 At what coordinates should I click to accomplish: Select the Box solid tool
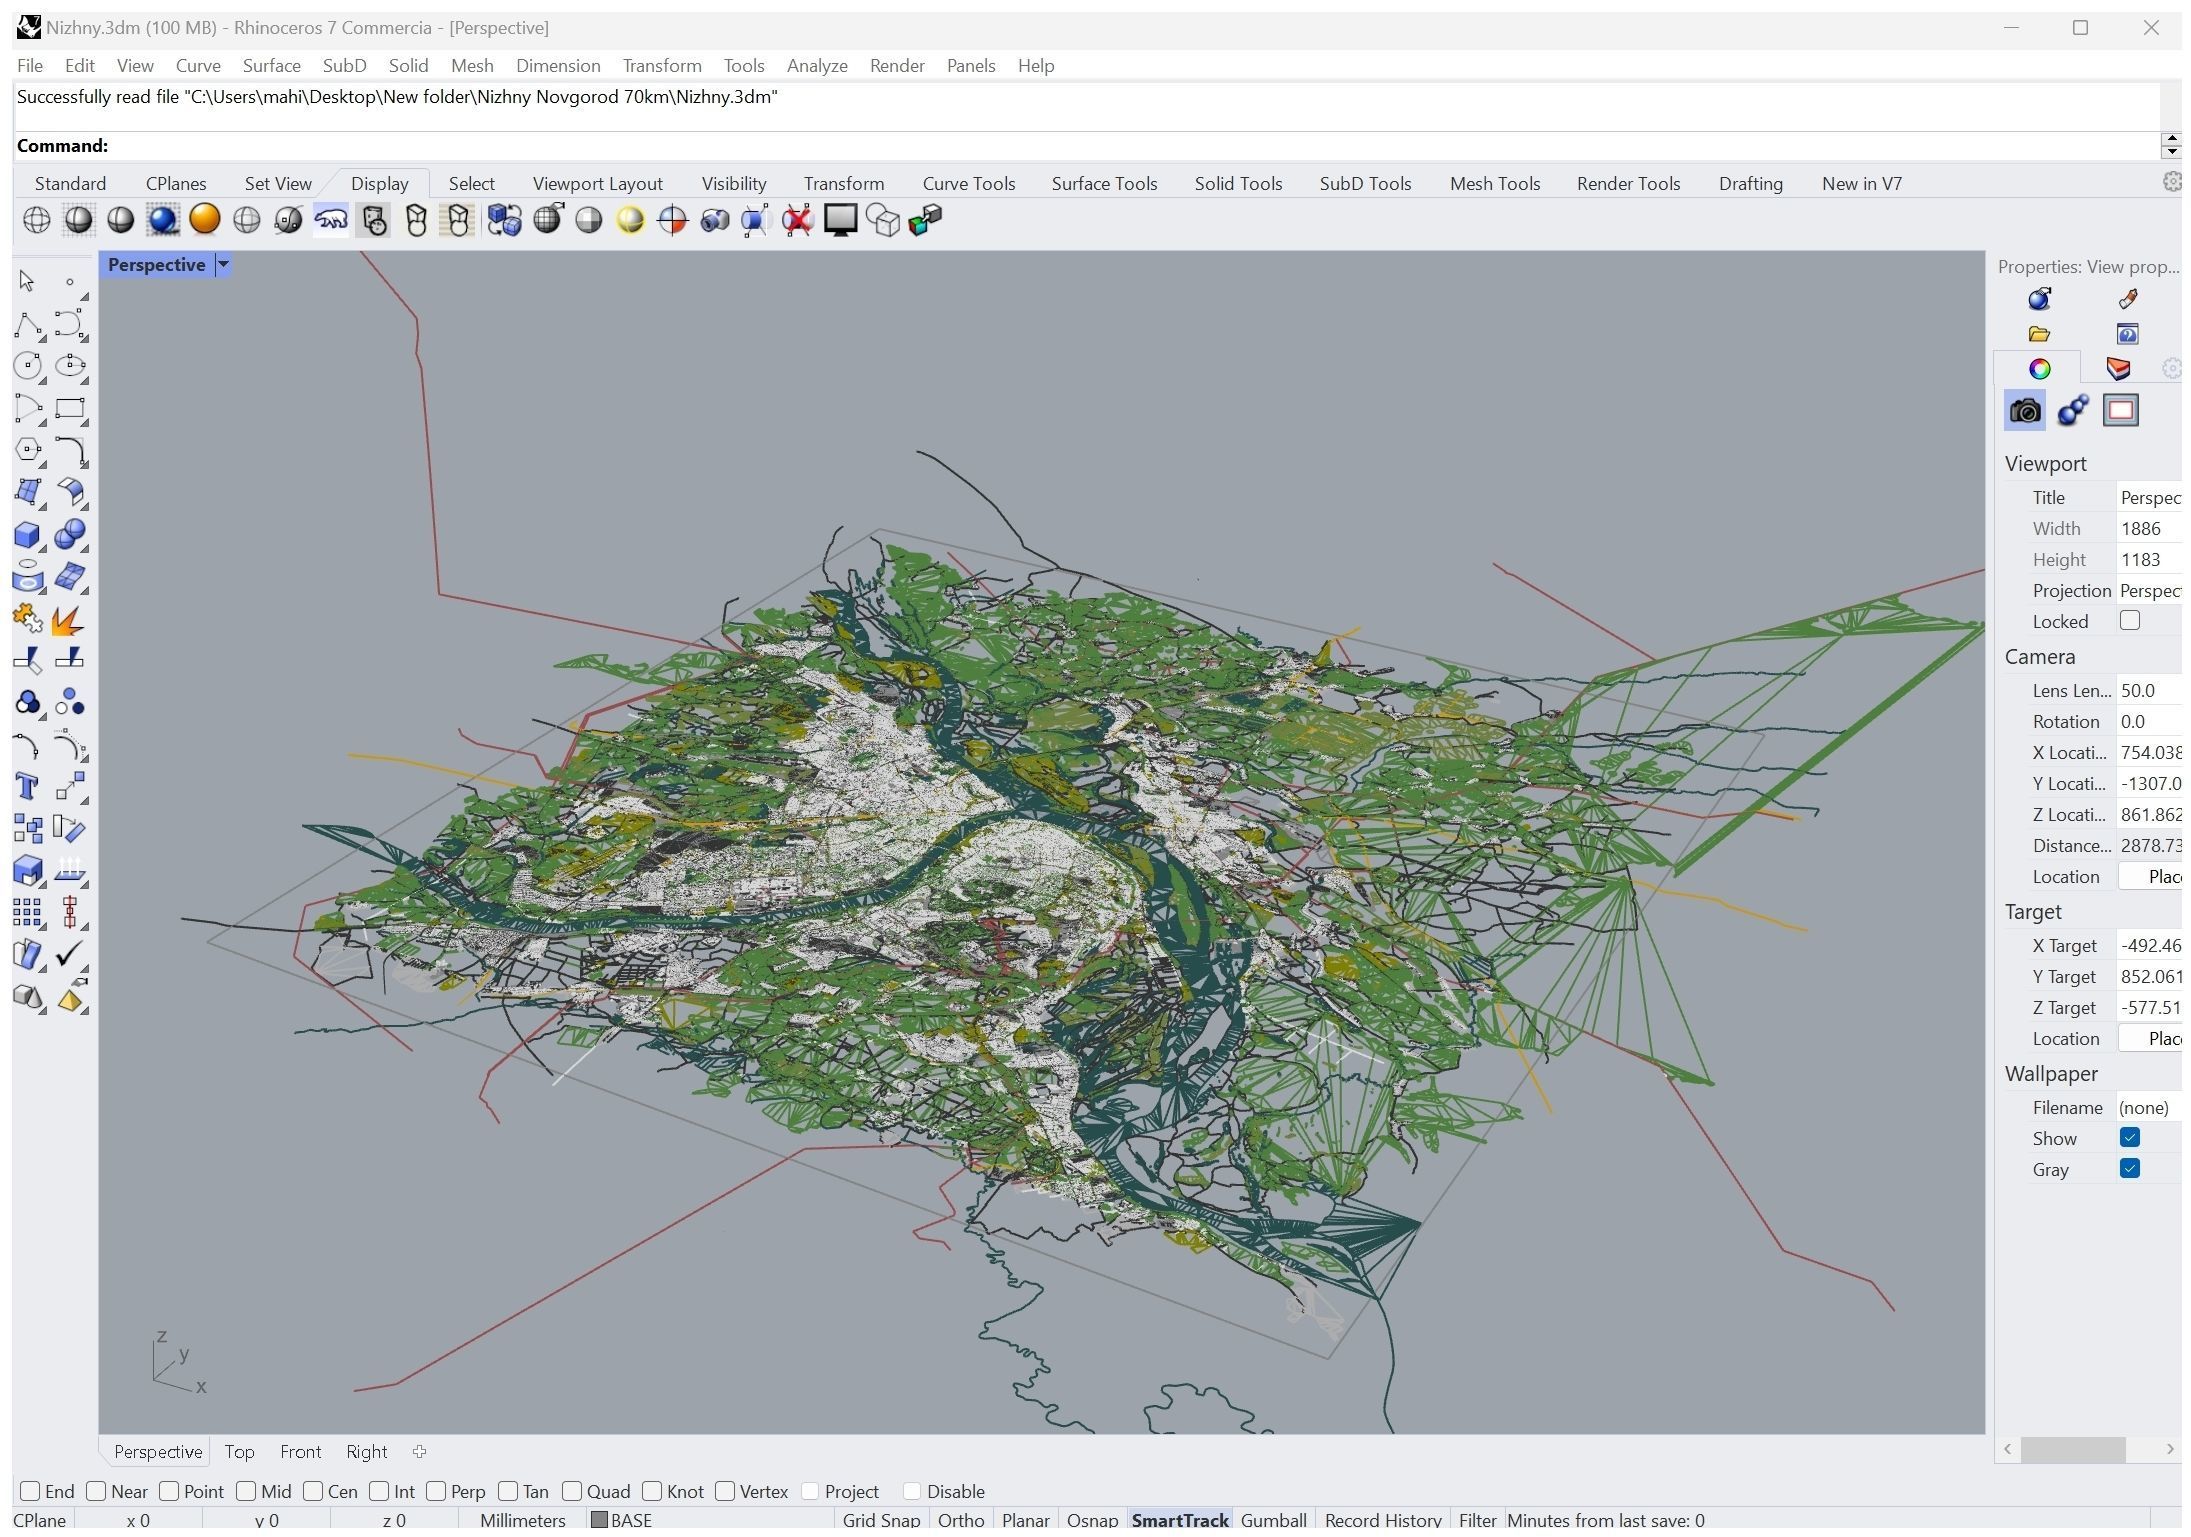(x=28, y=536)
